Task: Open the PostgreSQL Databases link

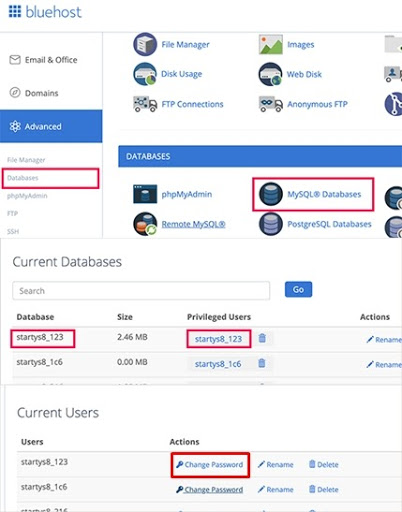Action: pos(329,224)
